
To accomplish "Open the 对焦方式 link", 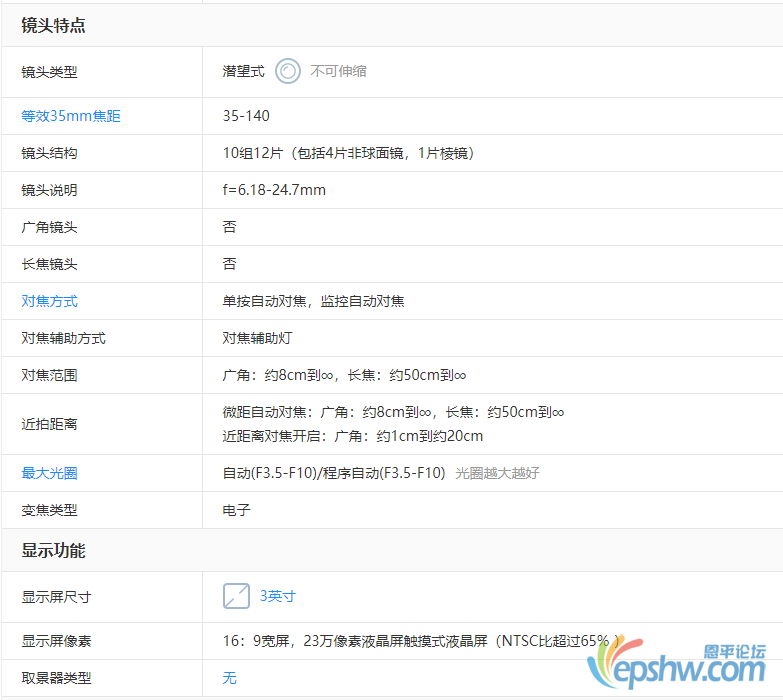I will point(49,301).
